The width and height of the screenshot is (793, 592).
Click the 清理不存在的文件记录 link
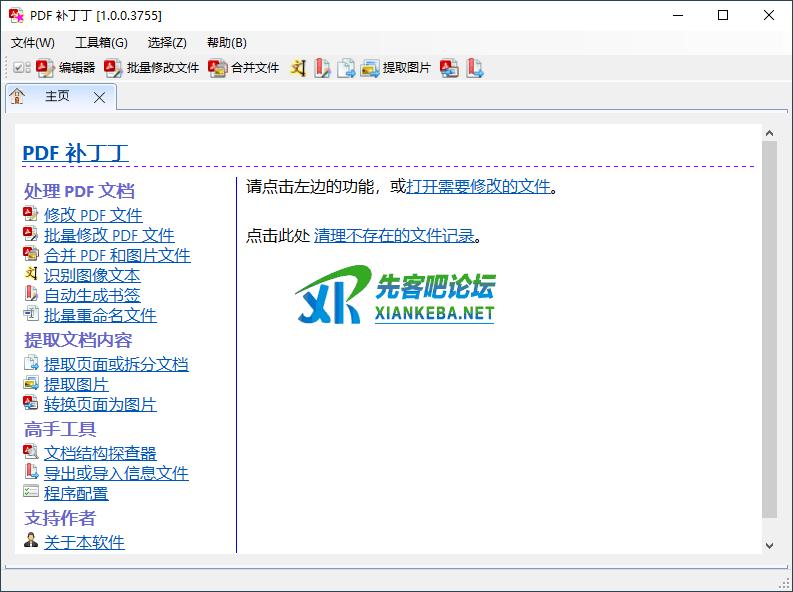[x=394, y=236]
